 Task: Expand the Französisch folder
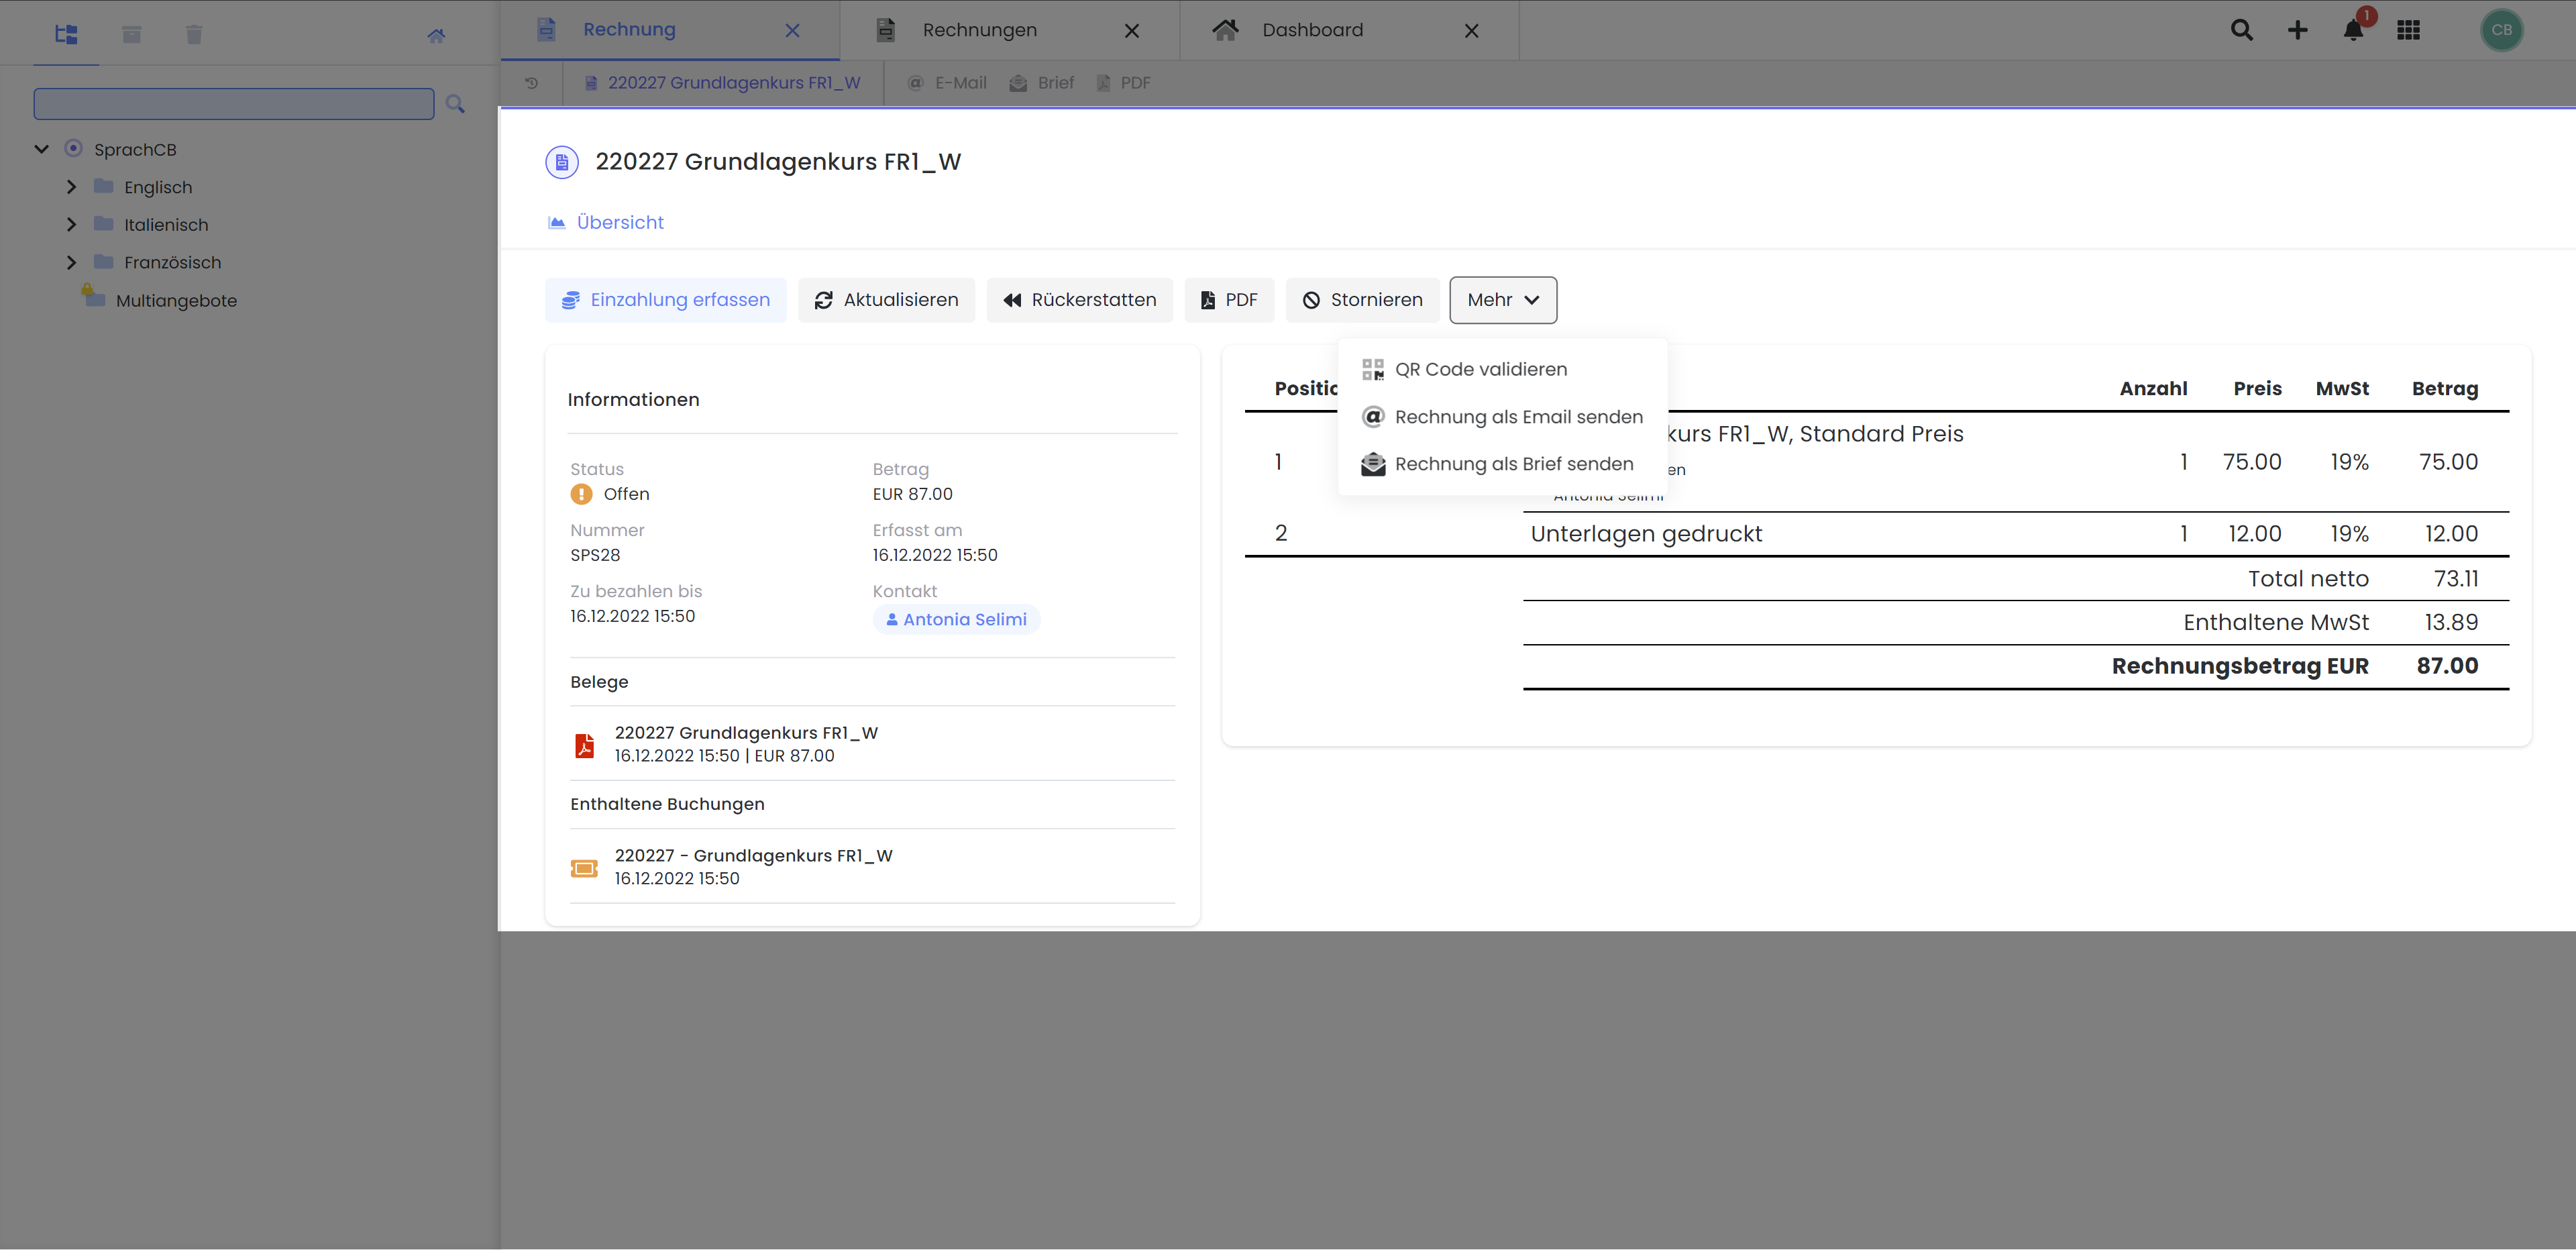pyautogui.click(x=71, y=262)
